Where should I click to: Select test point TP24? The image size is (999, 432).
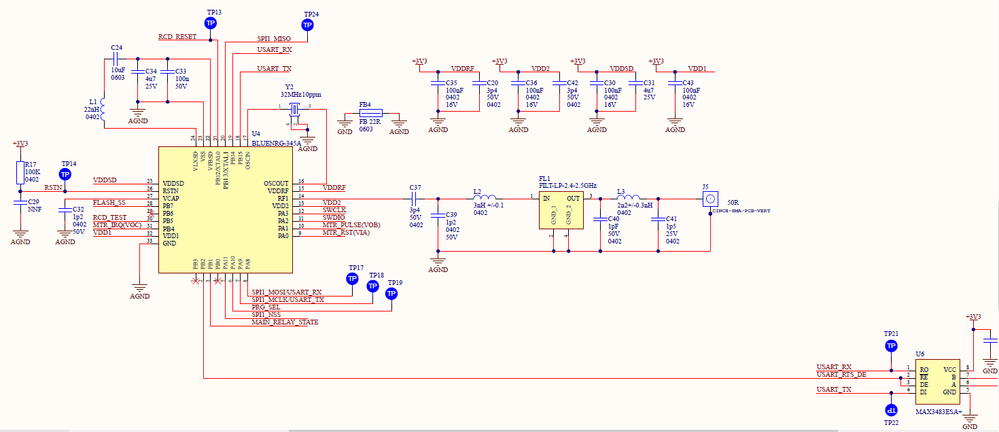click(308, 25)
